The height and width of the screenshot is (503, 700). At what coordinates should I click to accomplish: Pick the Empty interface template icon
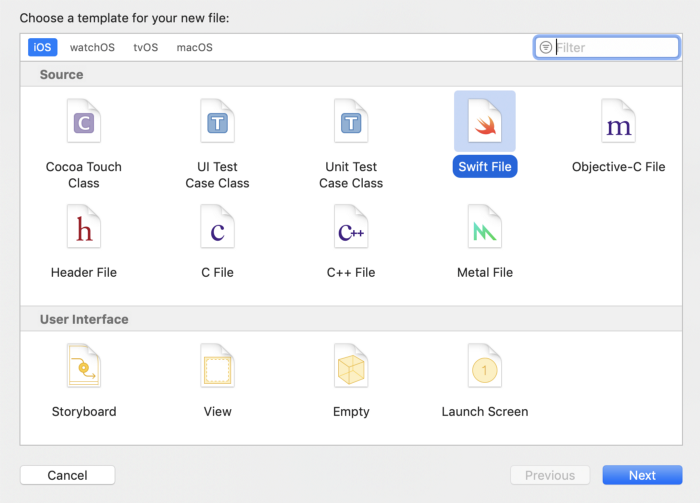coord(351,369)
